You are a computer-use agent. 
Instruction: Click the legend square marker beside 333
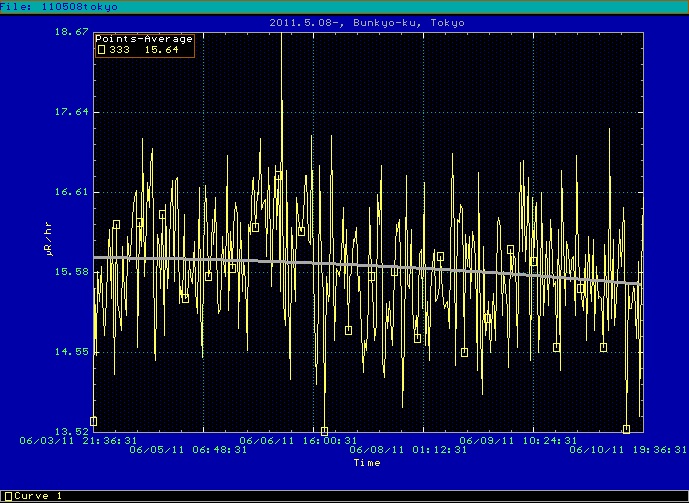pos(101,49)
